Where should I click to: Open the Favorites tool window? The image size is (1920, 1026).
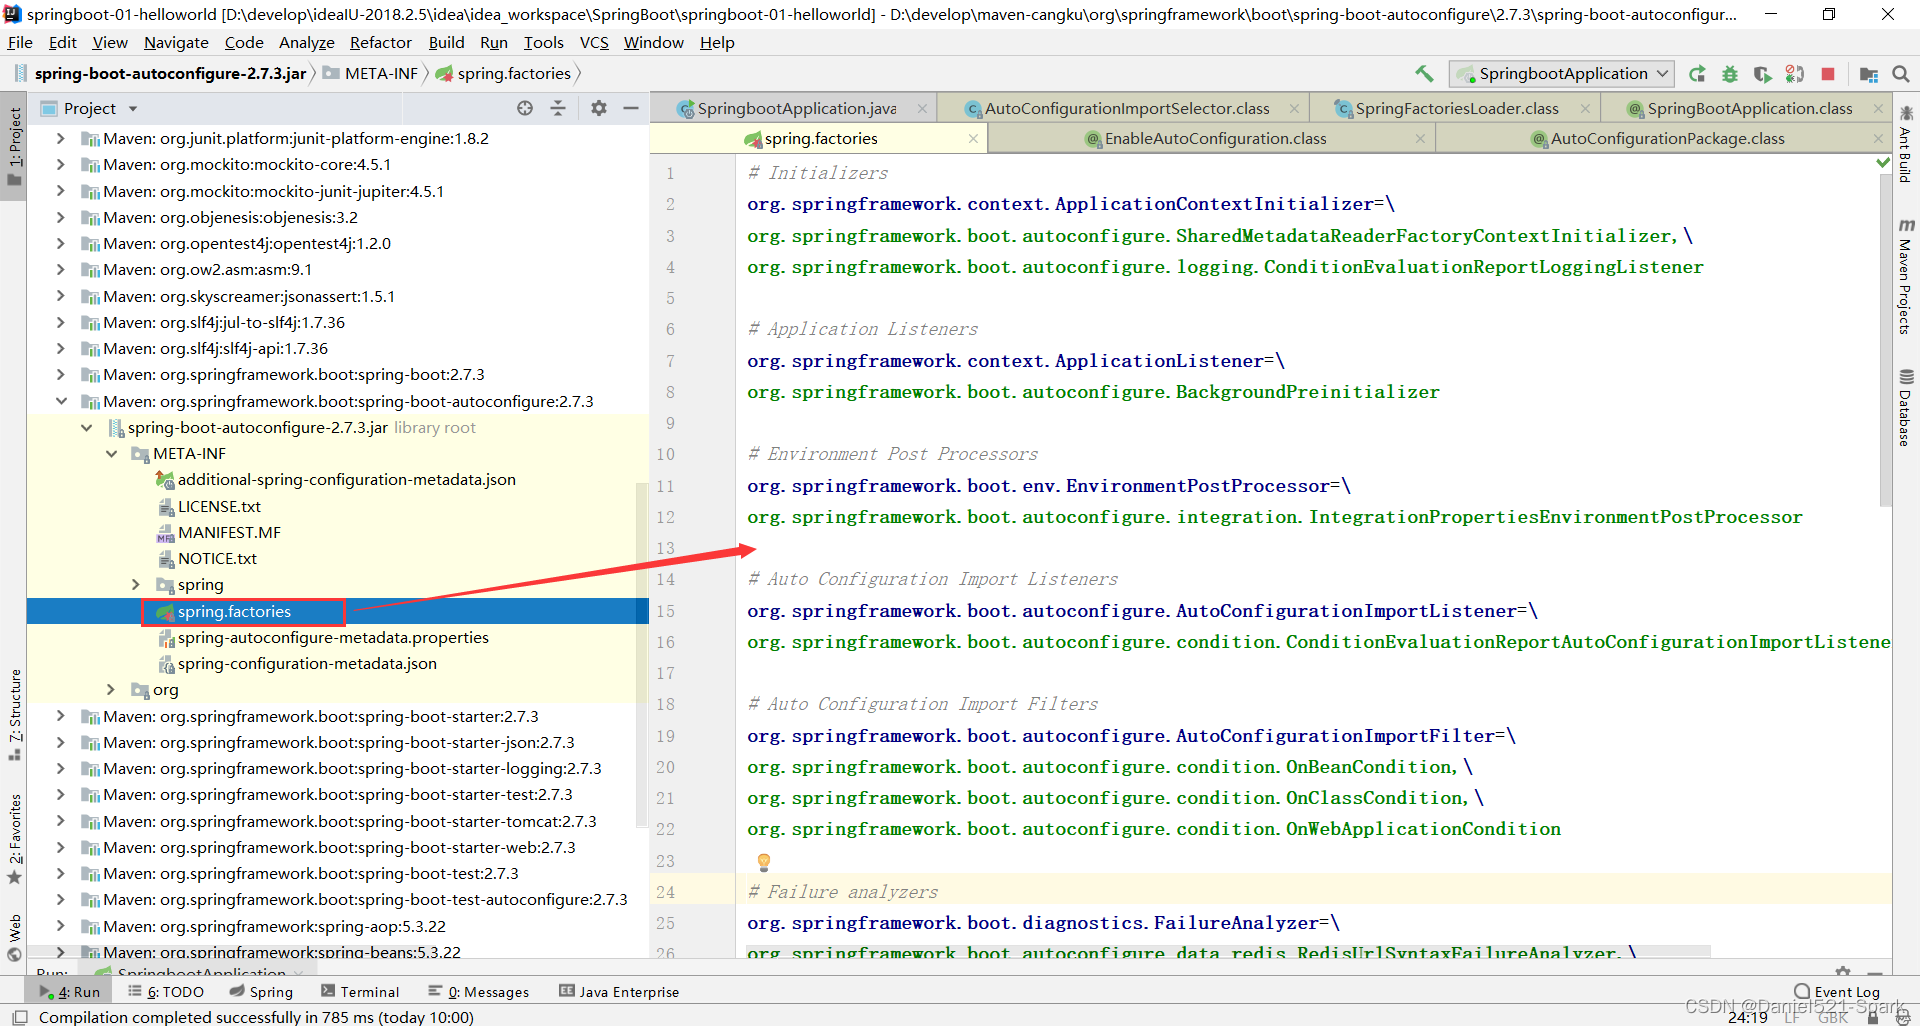click(x=14, y=838)
